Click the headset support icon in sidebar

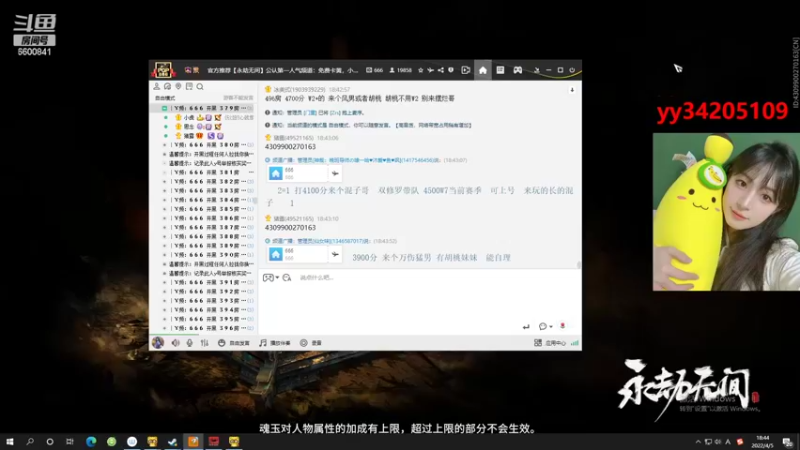(167, 87)
